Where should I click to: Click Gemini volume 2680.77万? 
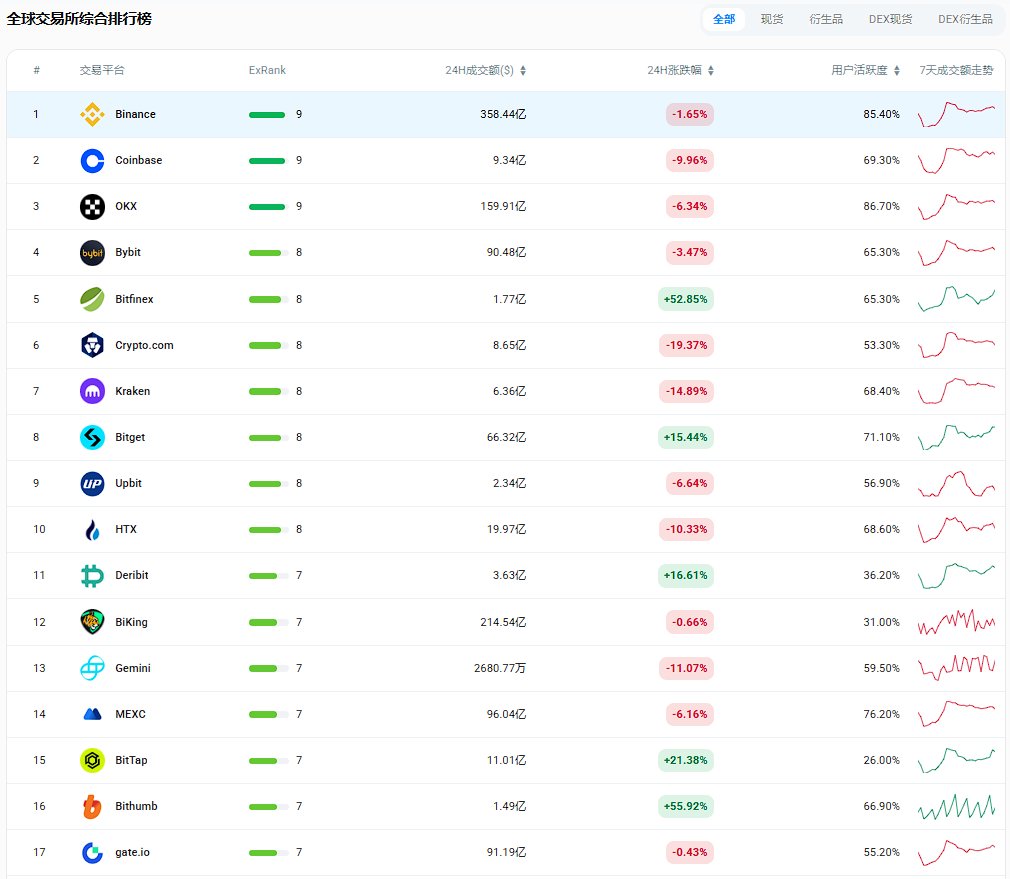click(x=500, y=668)
